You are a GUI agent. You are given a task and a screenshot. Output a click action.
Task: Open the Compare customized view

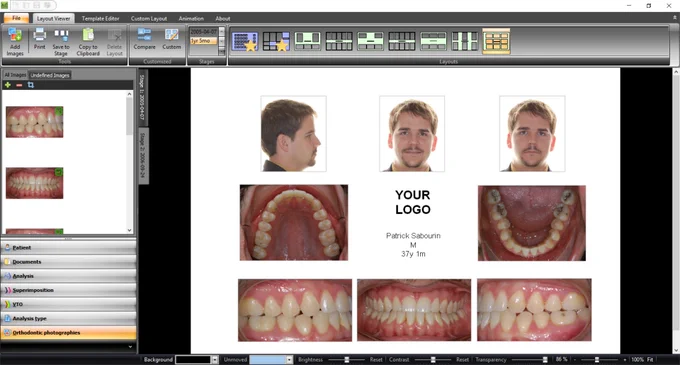[144, 39]
